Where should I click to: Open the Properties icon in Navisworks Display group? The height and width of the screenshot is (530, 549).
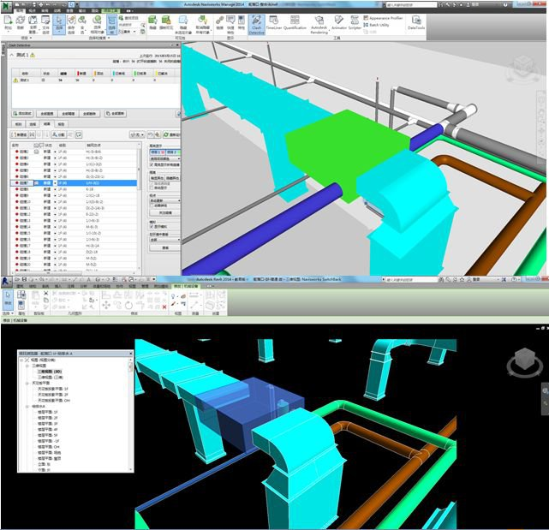(241, 23)
